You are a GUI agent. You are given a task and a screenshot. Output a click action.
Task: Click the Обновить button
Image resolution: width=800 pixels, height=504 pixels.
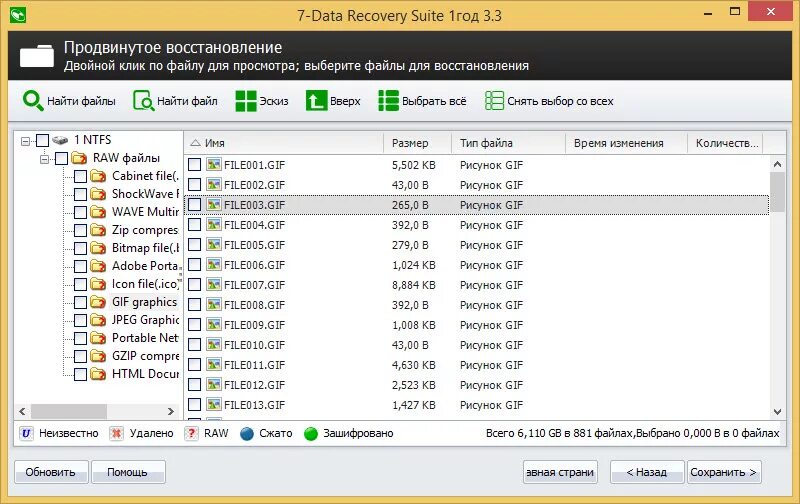coord(51,472)
